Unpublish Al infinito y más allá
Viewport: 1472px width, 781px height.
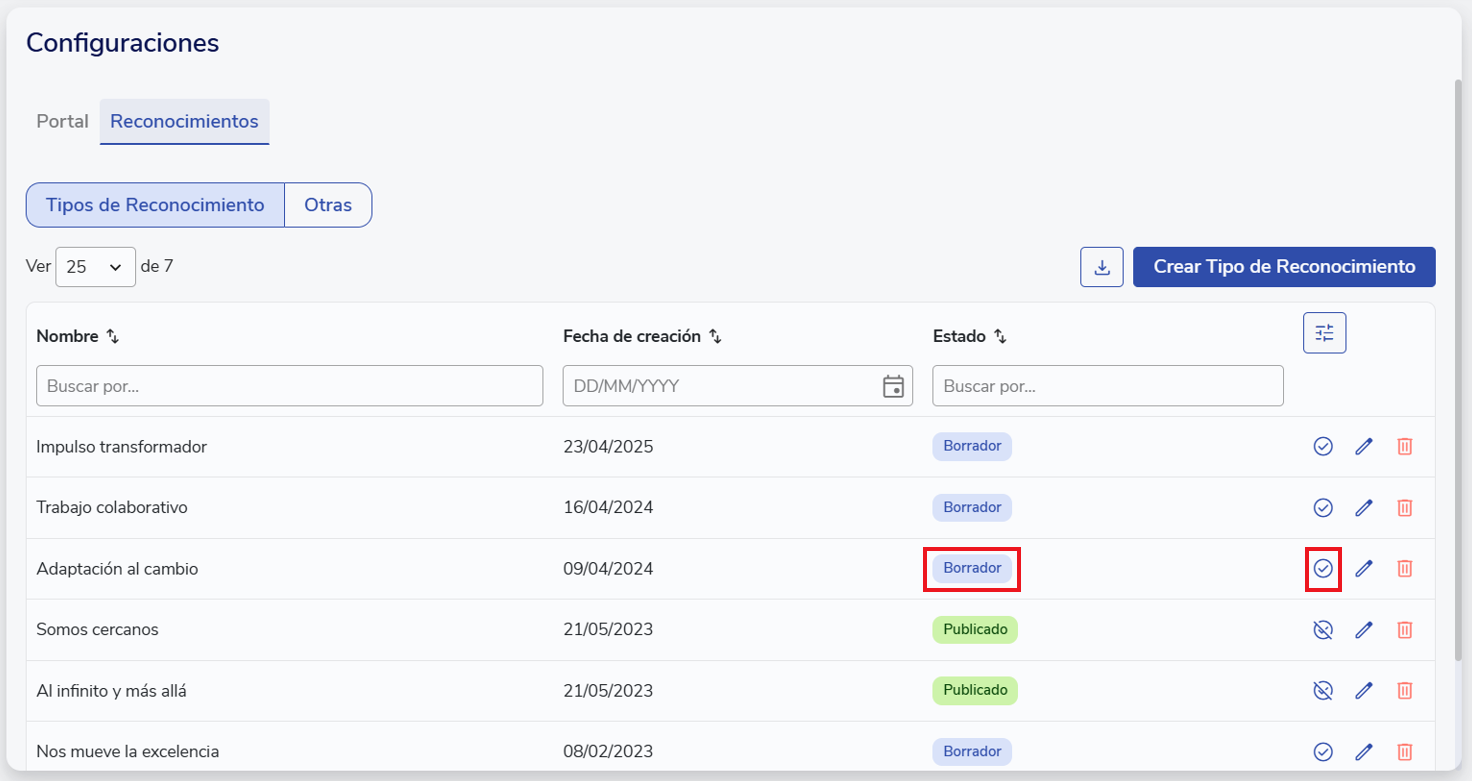tap(1323, 691)
